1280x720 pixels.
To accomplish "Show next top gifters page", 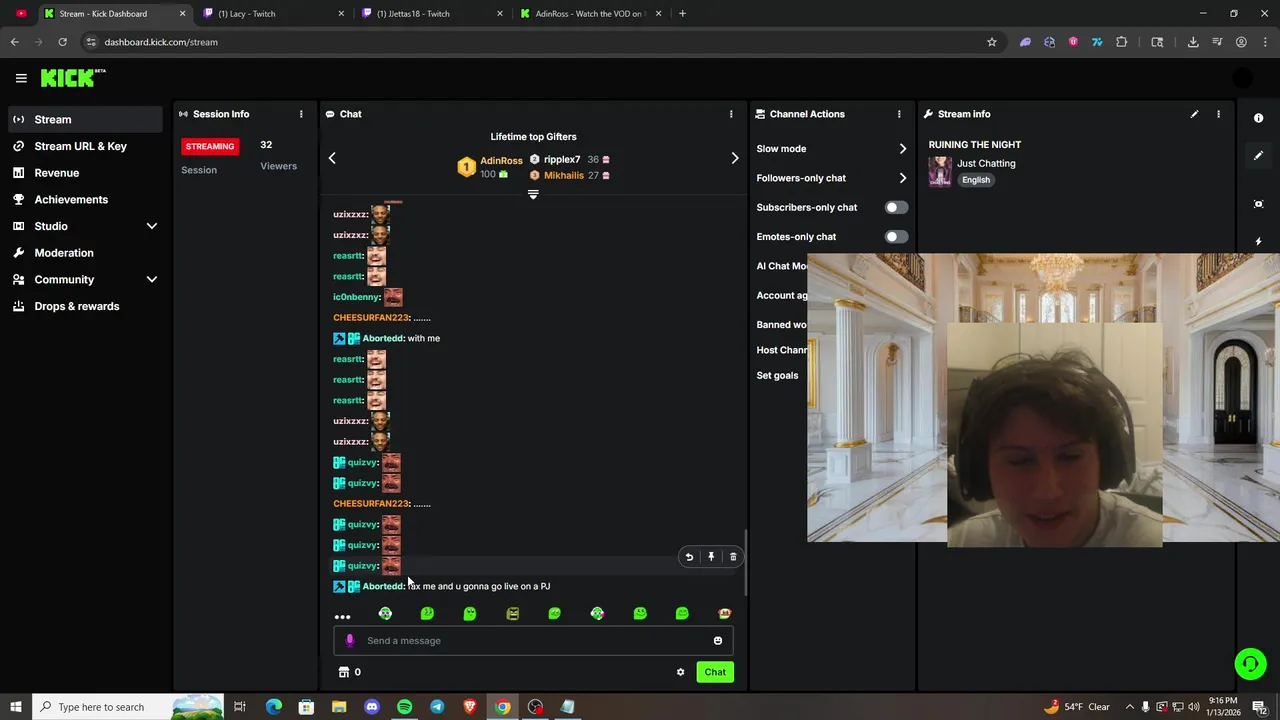I will [x=735, y=158].
